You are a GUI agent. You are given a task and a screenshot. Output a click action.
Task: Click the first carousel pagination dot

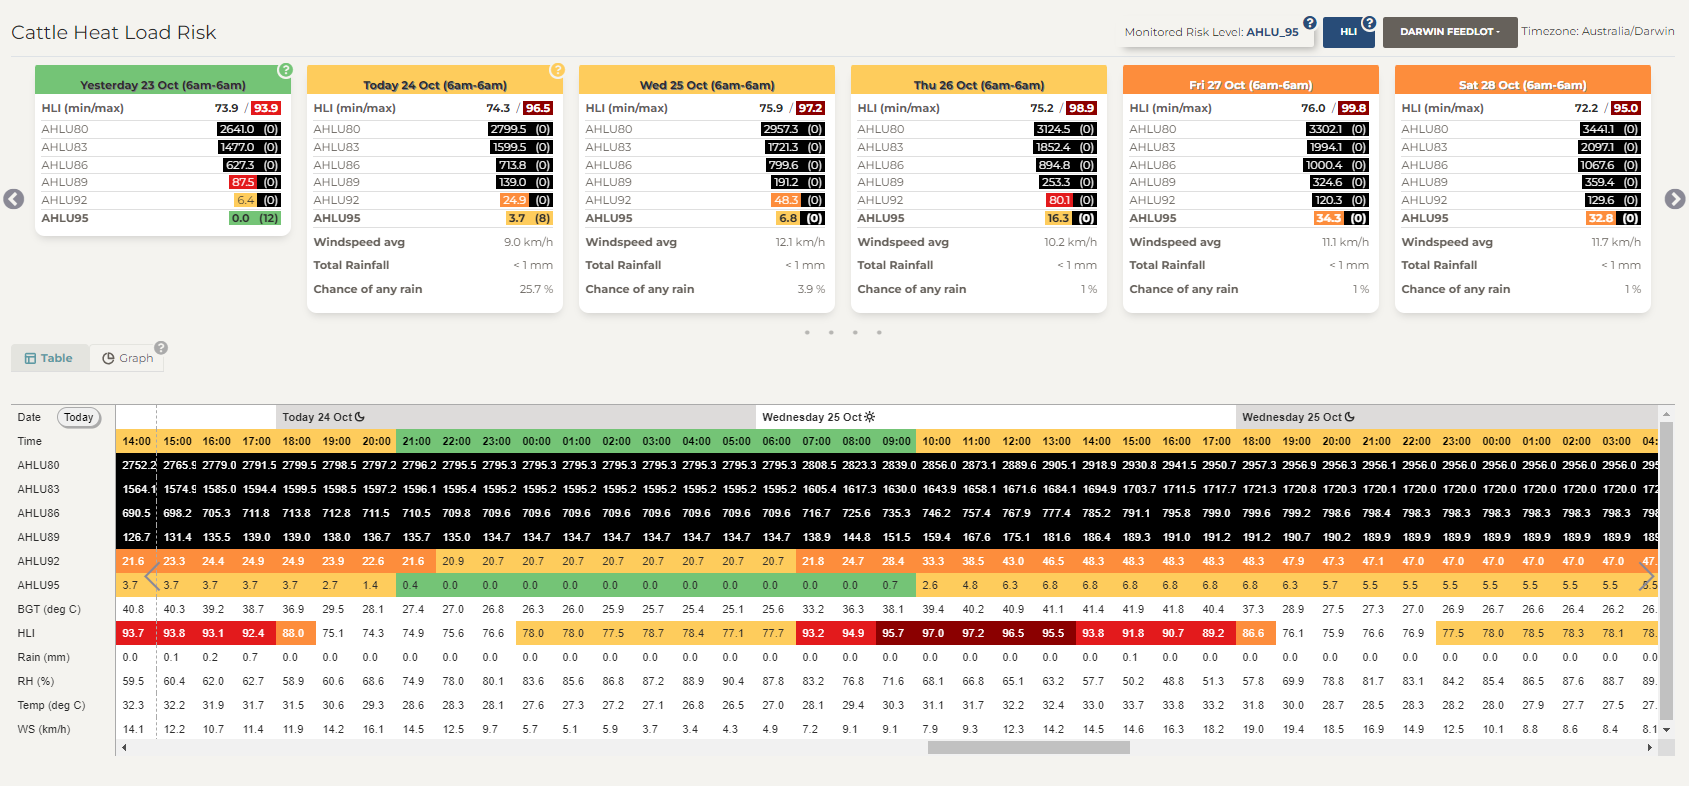click(807, 332)
